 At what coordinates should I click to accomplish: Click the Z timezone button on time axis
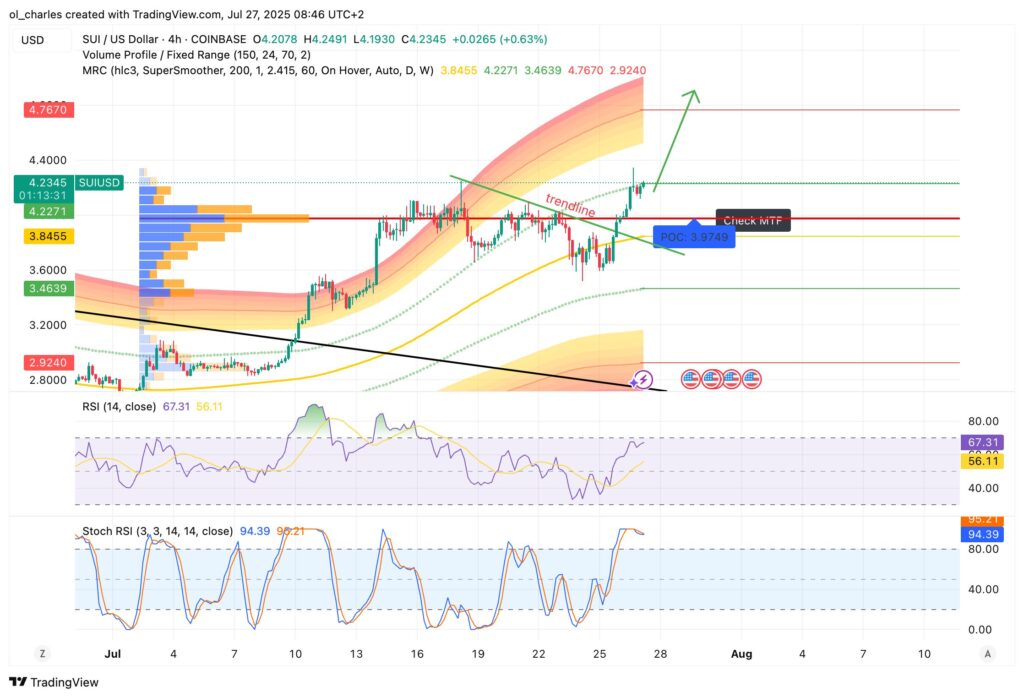point(43,653)
